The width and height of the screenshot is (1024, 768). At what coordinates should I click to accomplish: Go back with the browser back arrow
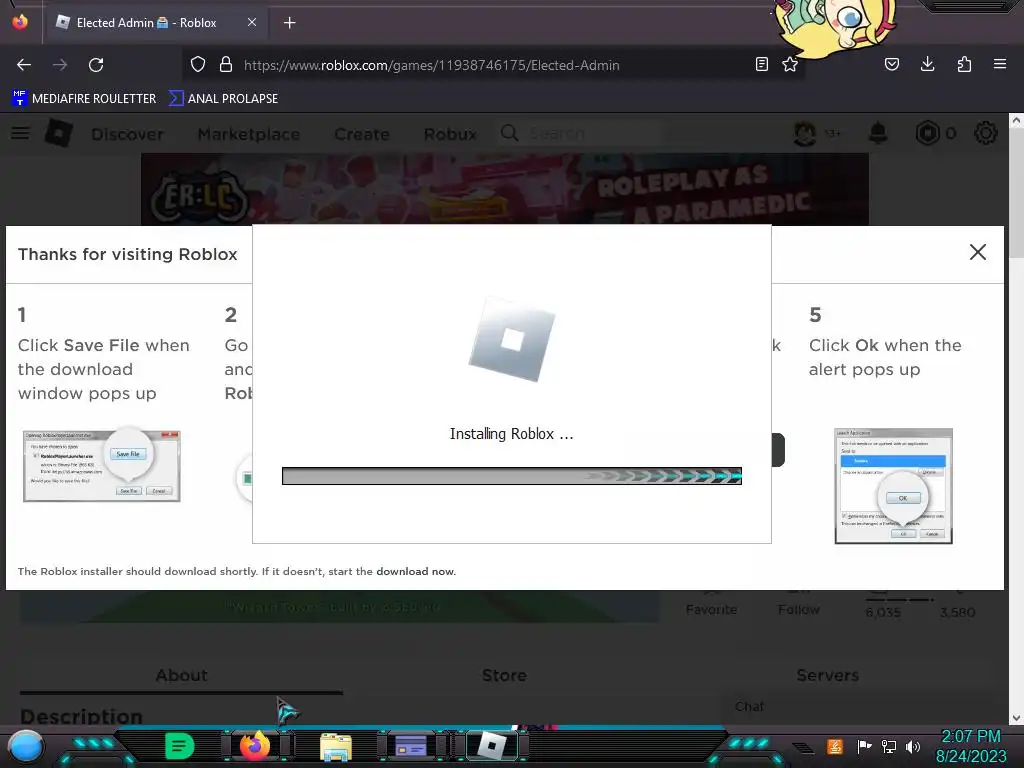(x=24, y=65)
